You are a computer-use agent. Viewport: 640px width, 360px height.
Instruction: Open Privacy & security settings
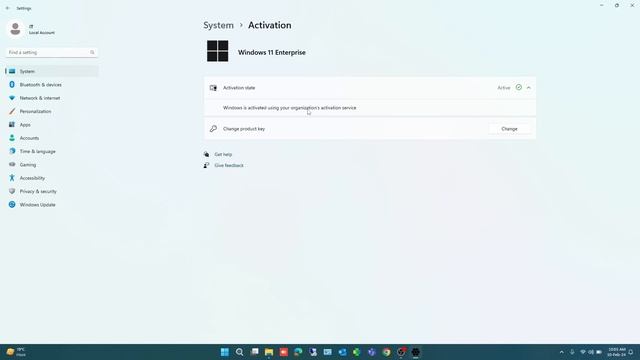pos(51,191)
